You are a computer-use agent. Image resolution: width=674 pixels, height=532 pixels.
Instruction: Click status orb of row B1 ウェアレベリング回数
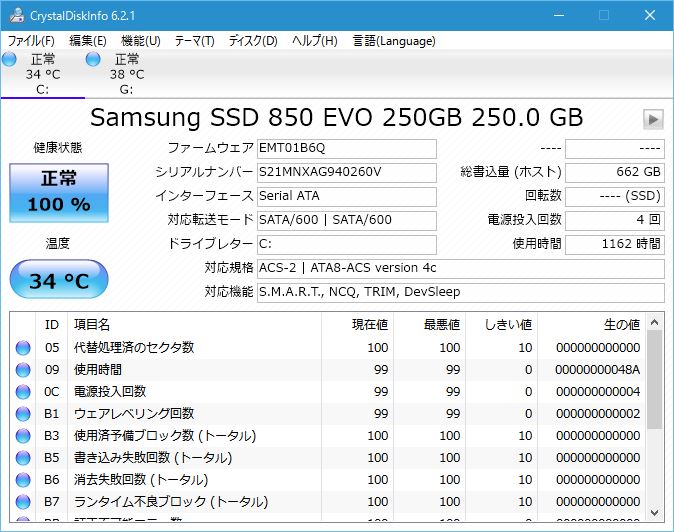(23, 414)
